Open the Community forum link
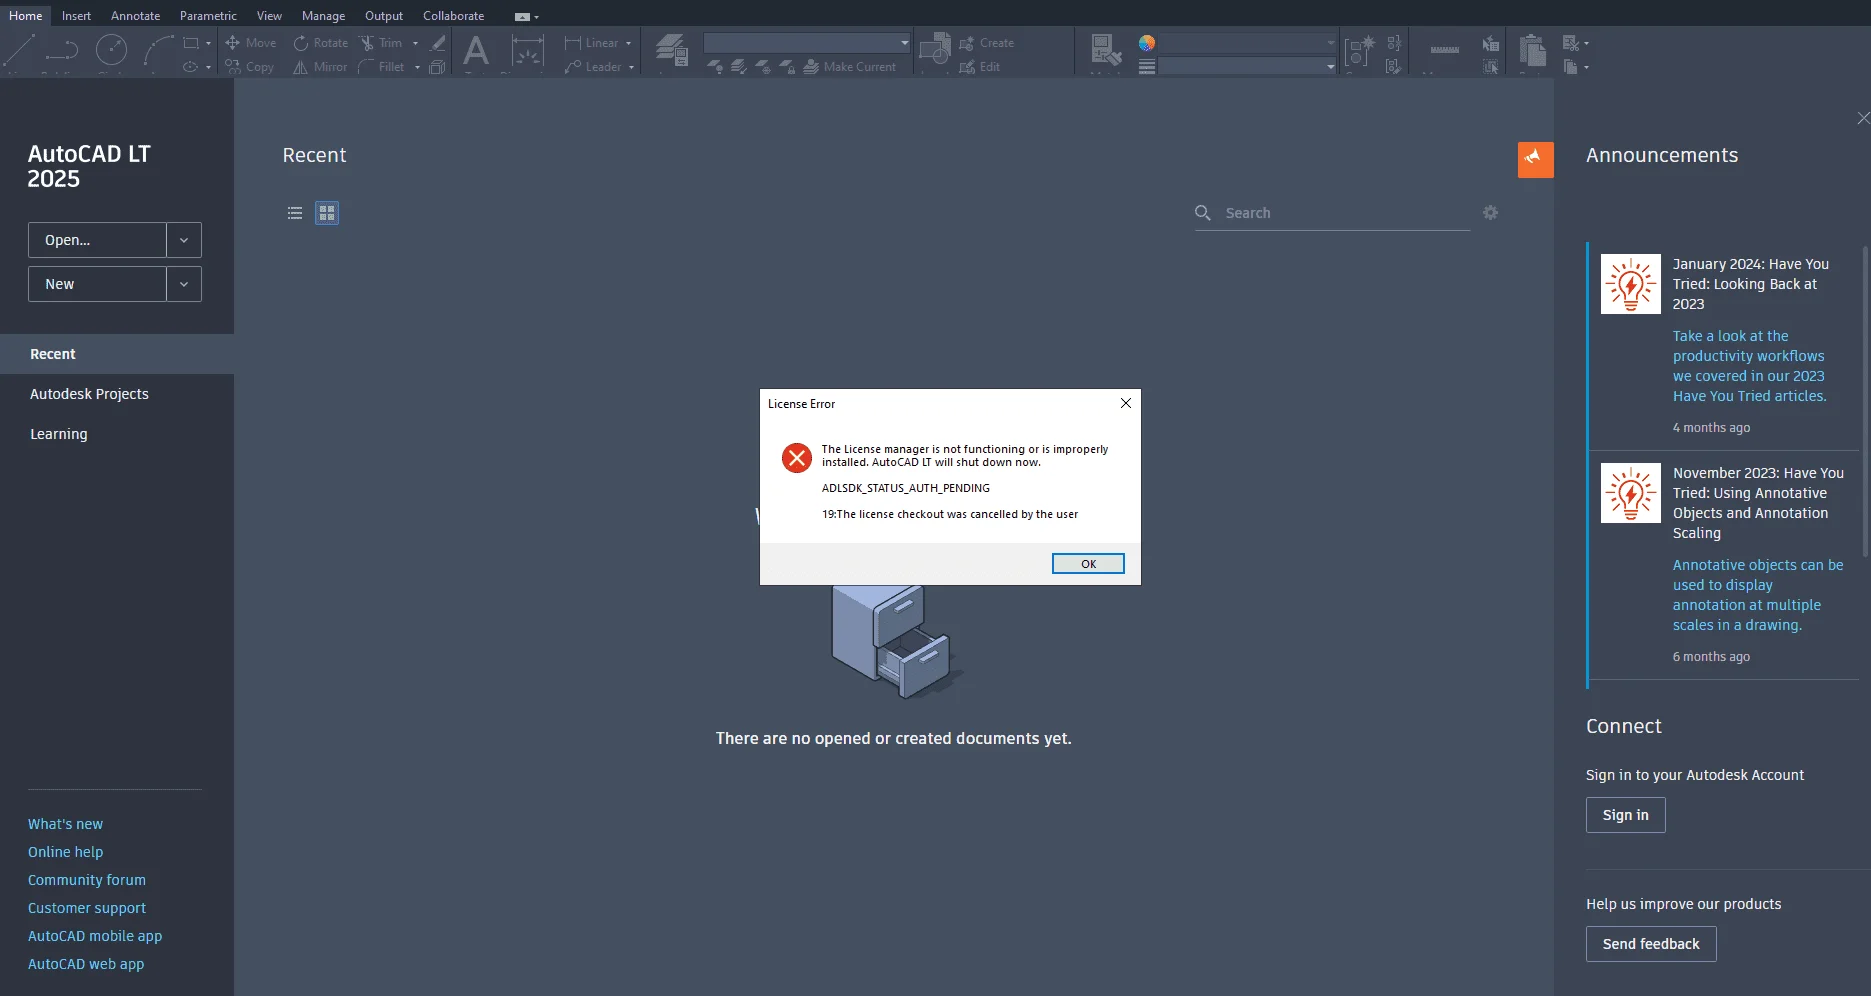This screenshot has width=1871, height=996. tap(87, 880)
